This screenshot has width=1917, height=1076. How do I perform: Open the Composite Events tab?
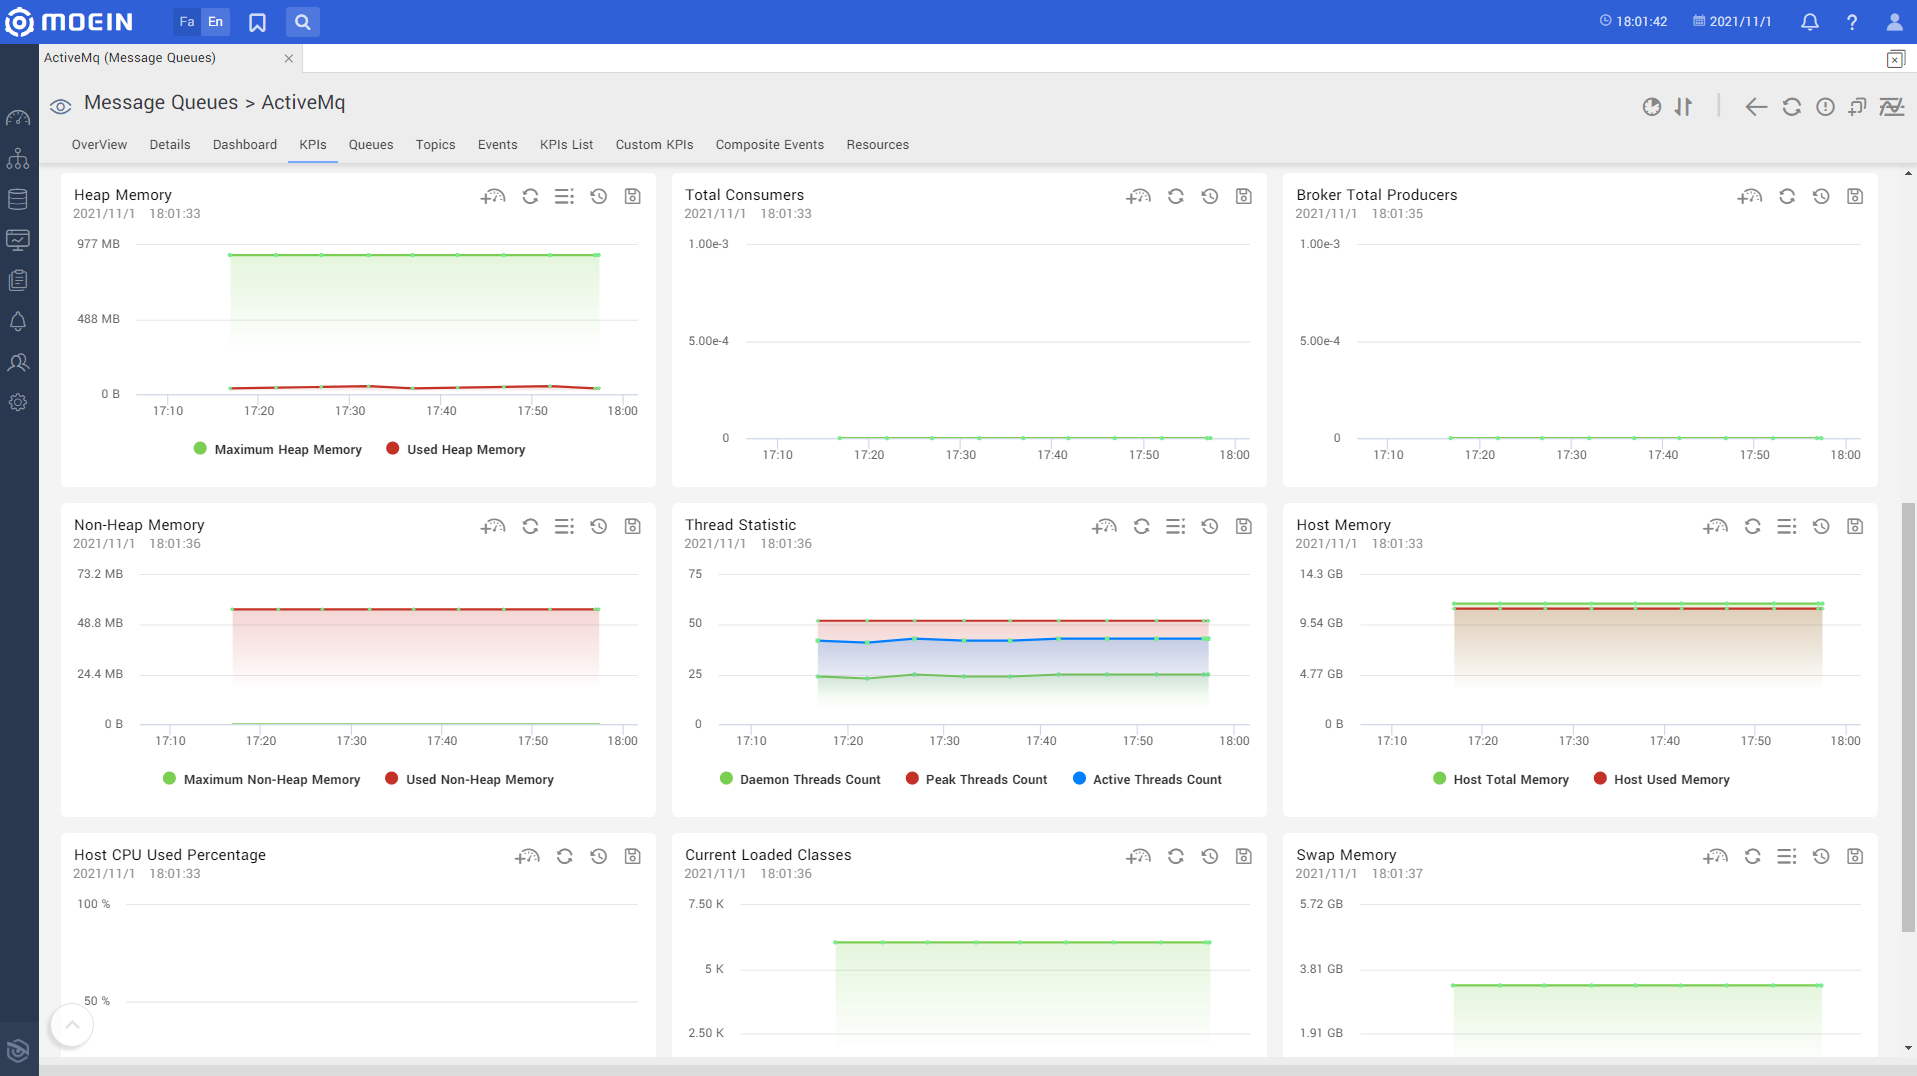coord(770,145)
